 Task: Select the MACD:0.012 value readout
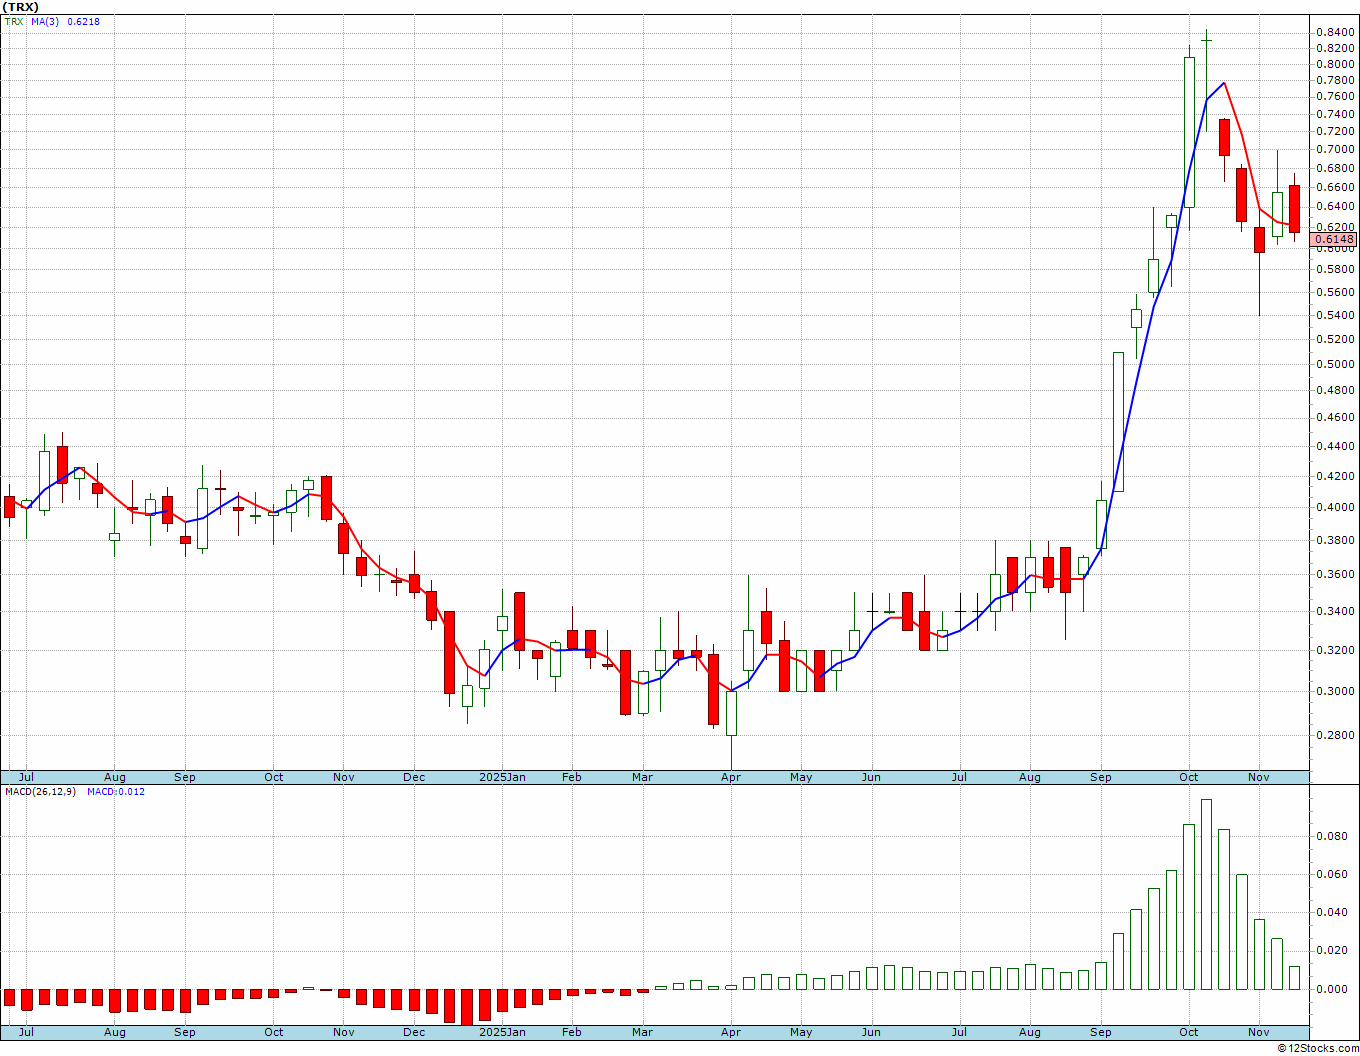coord(116,792)
